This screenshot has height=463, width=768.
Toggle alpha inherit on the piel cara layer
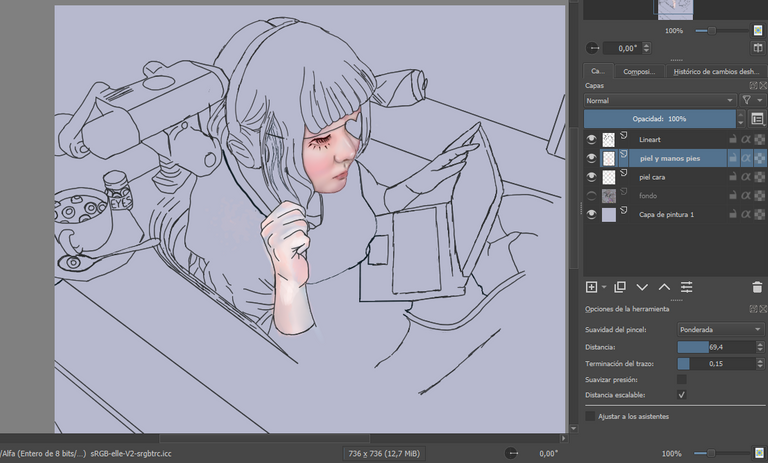click(x=746, y=177)
